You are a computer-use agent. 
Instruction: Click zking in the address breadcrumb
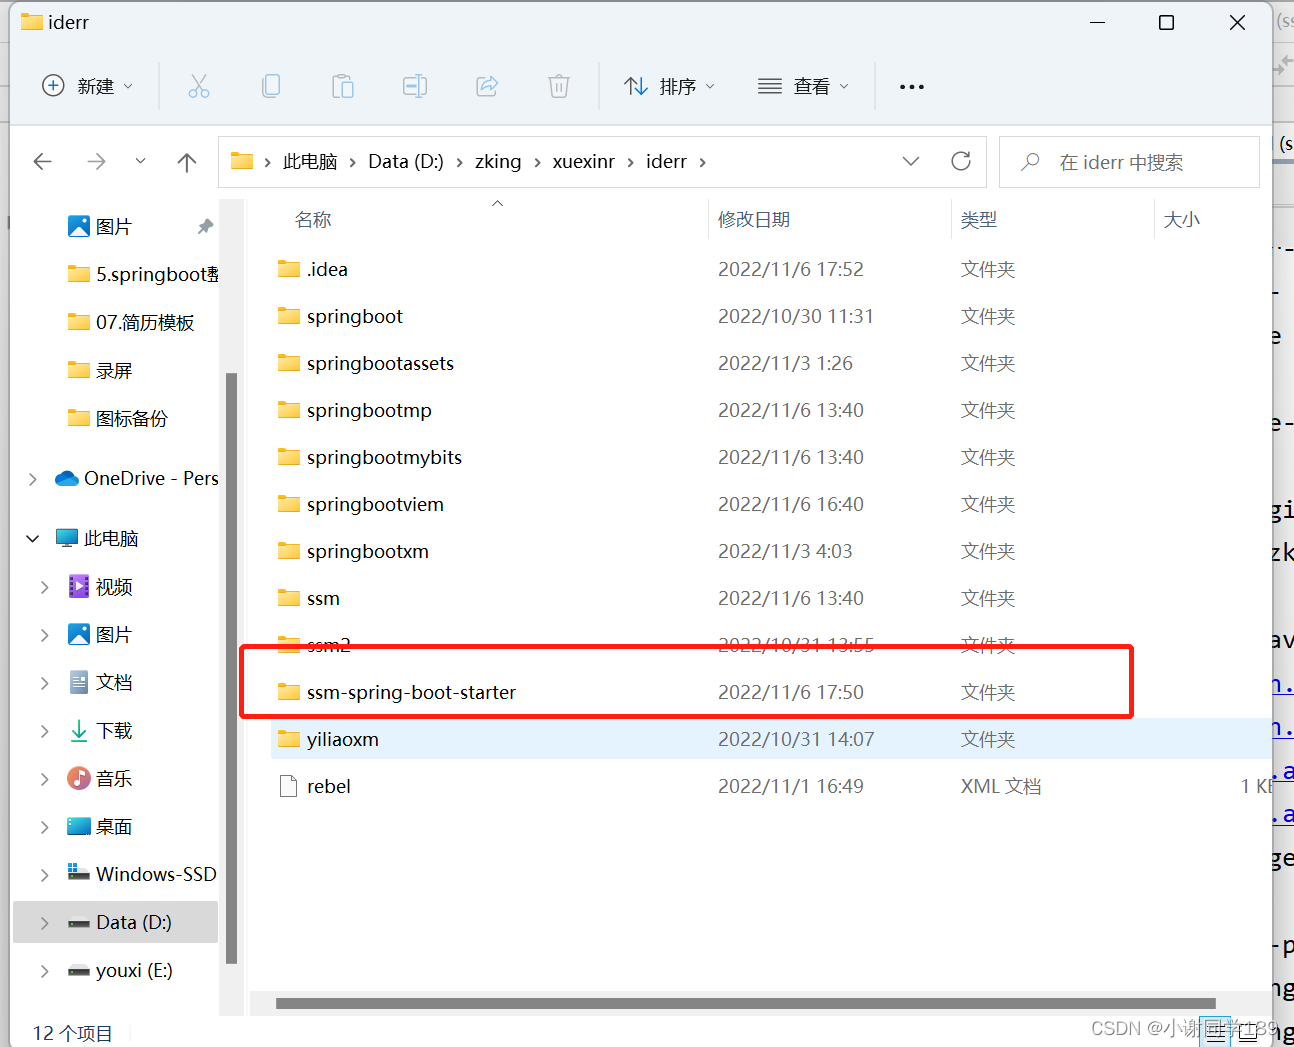coord(498,162)
